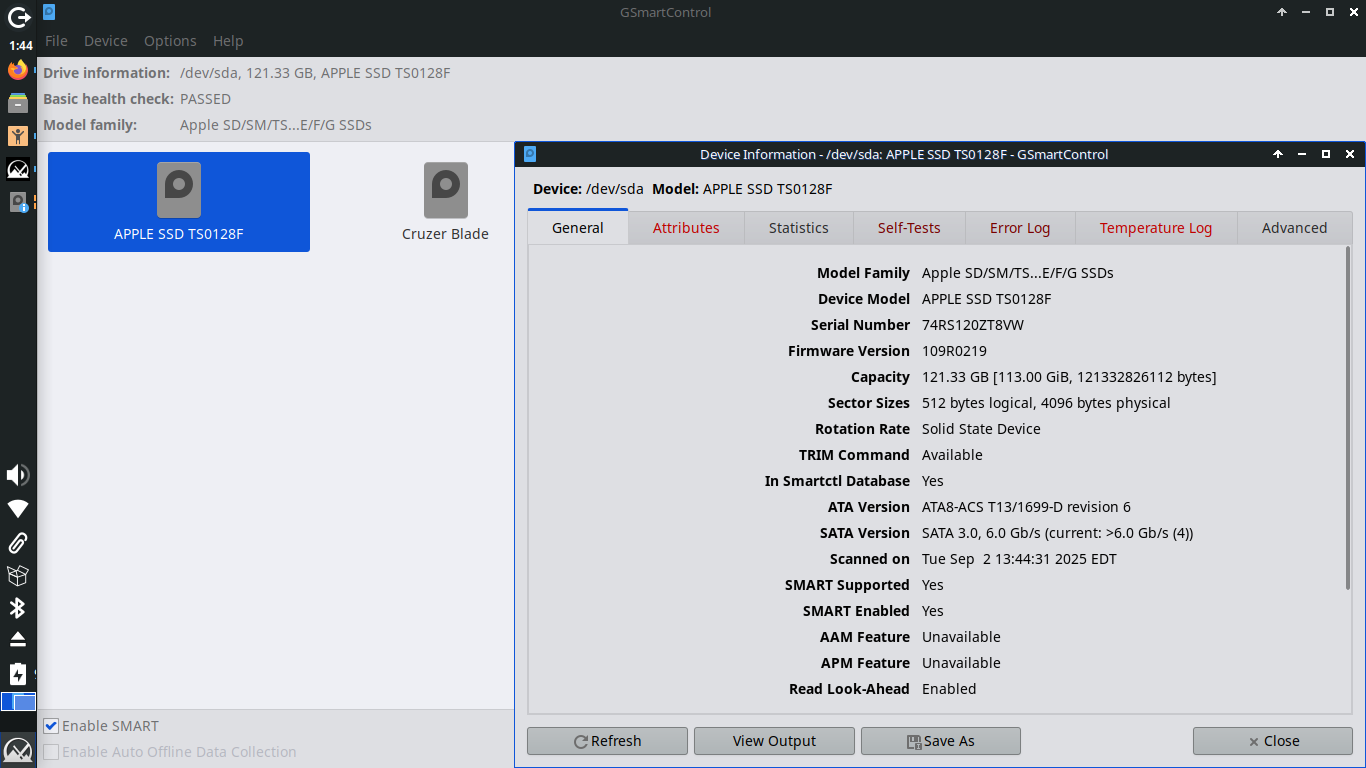Switch to the Attributes tab

(x=686, y=227)
